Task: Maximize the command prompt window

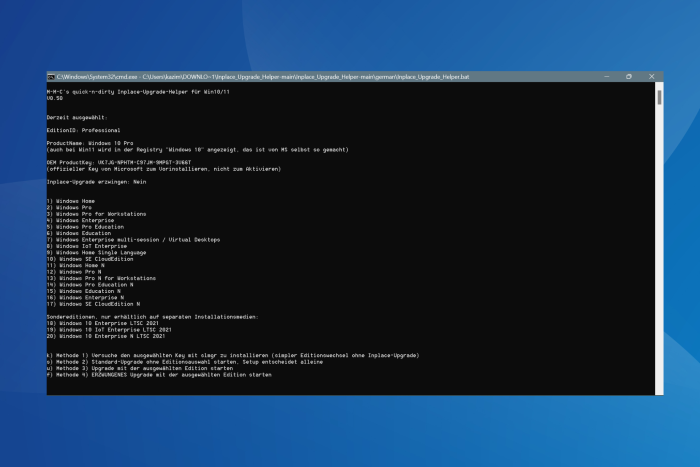Action: tap(629, 77)
